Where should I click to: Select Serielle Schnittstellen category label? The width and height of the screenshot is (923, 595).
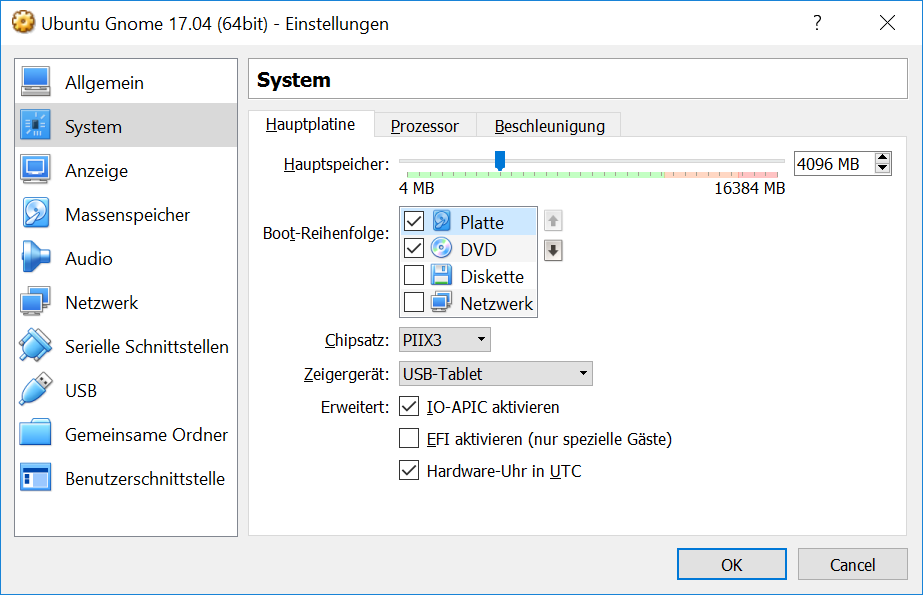click(x=147, y=347)
